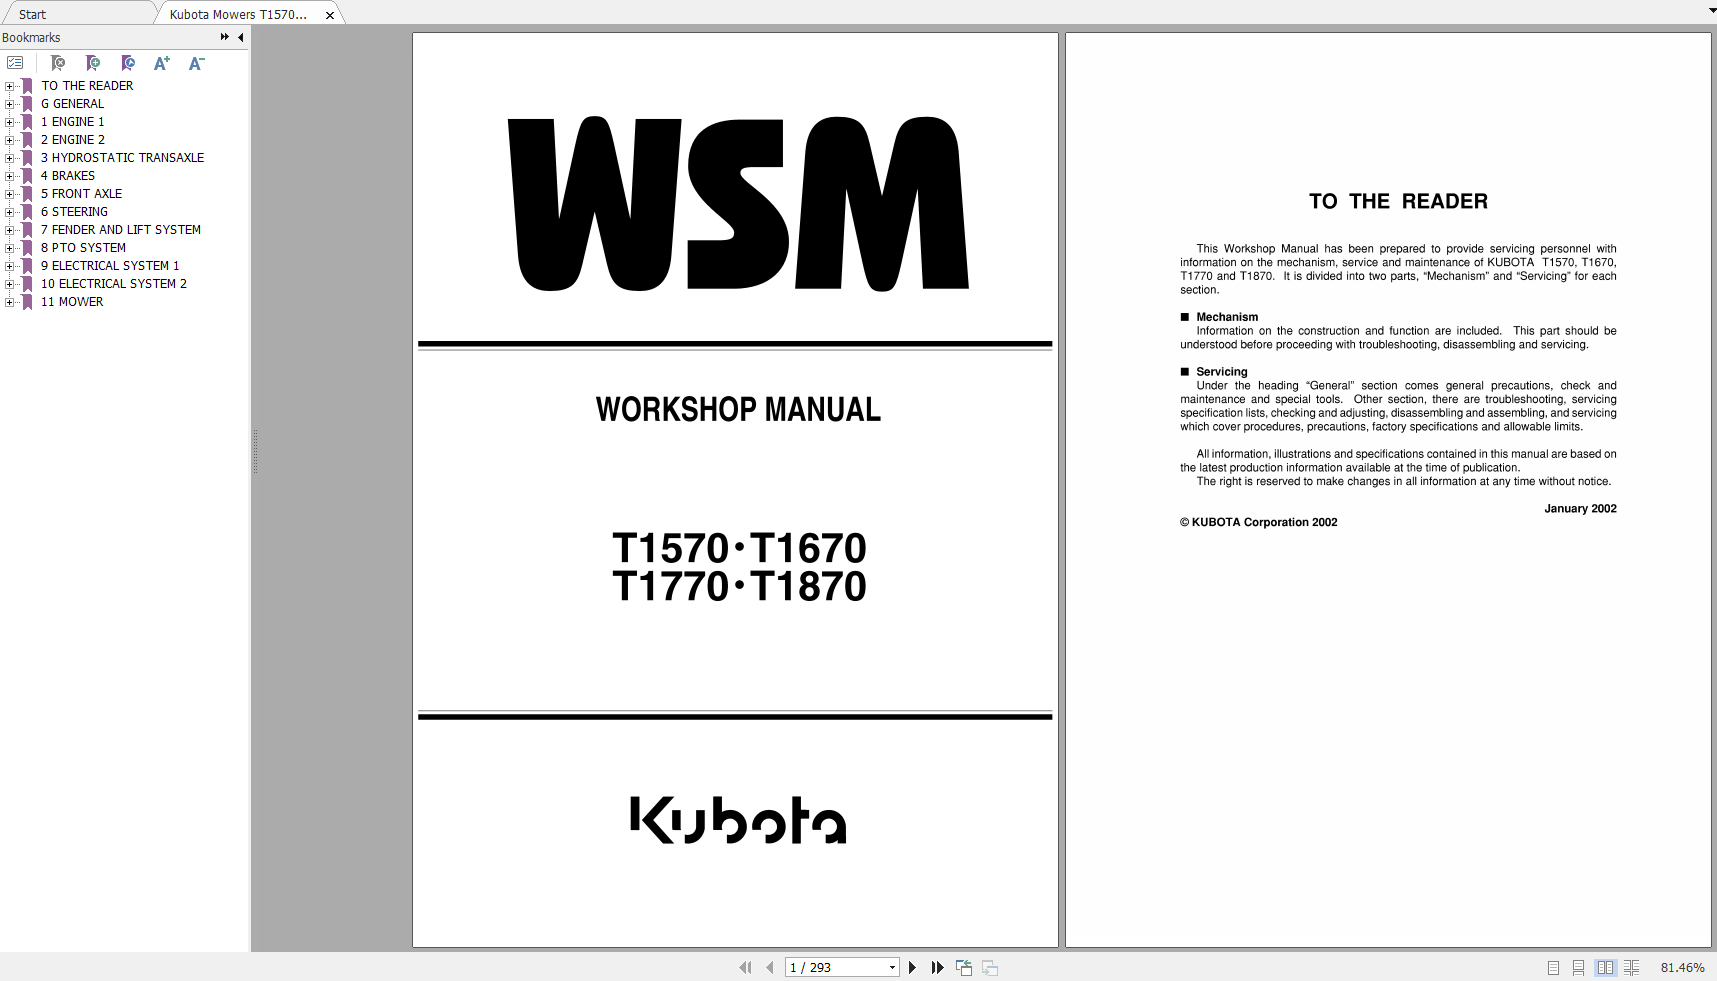The height and width of the screenshot is (981, 1717).
Task: Click the TO THE READER heading
Action: [x=1398, y=201]
